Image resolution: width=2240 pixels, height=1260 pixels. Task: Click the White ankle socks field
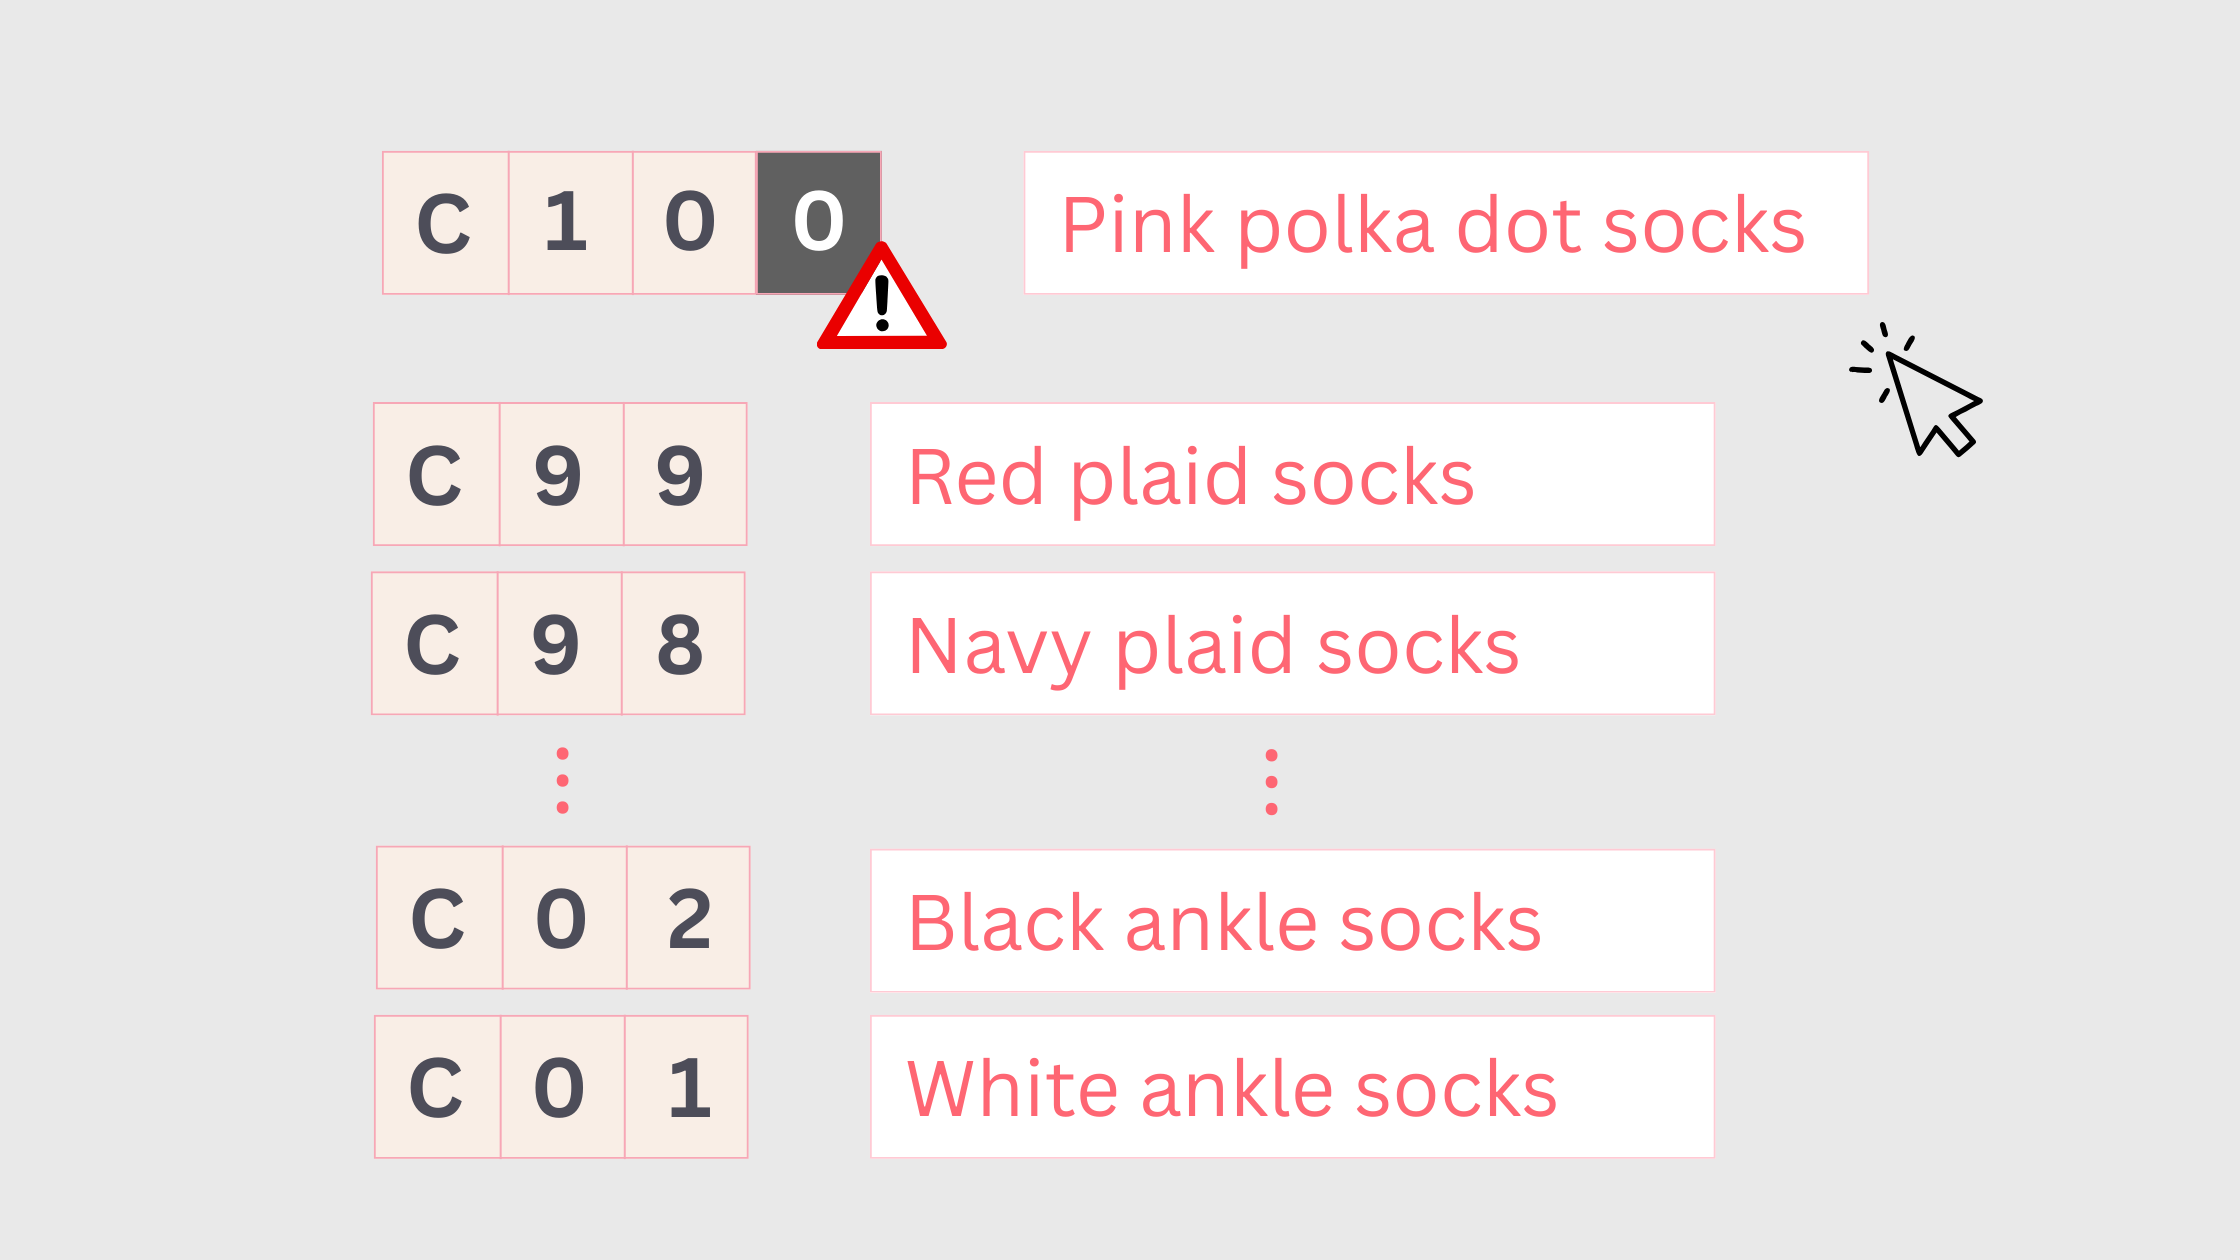coord(1292,1087)
